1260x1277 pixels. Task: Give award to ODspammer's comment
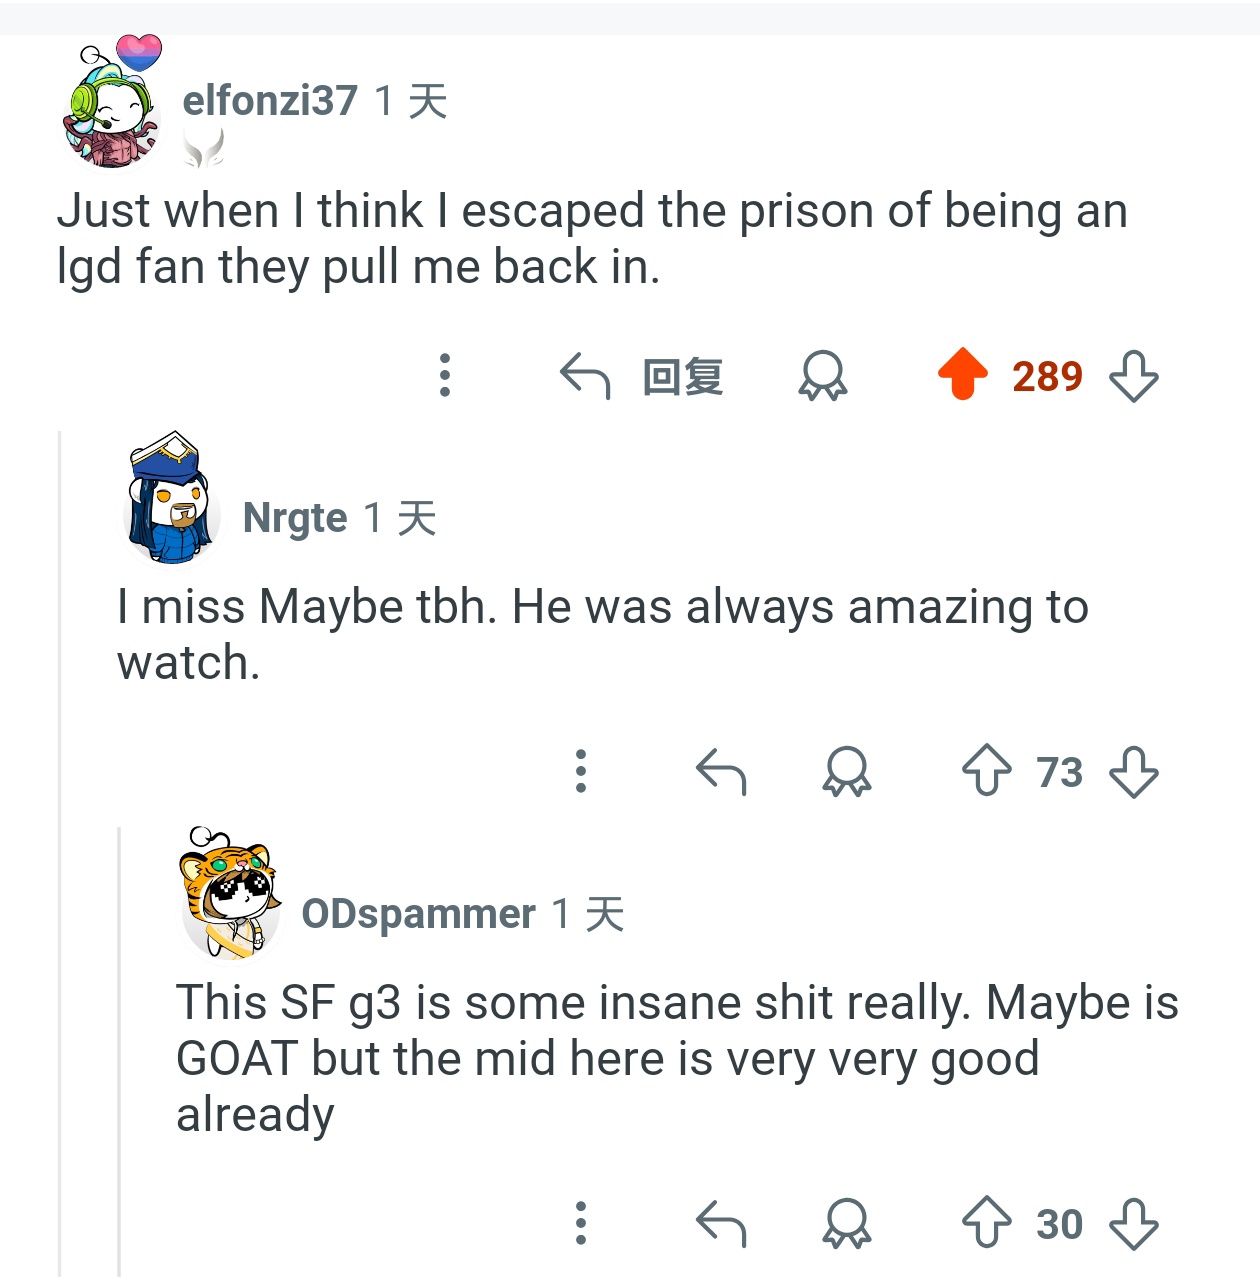pyautogui.click(x=846, y=1223)
